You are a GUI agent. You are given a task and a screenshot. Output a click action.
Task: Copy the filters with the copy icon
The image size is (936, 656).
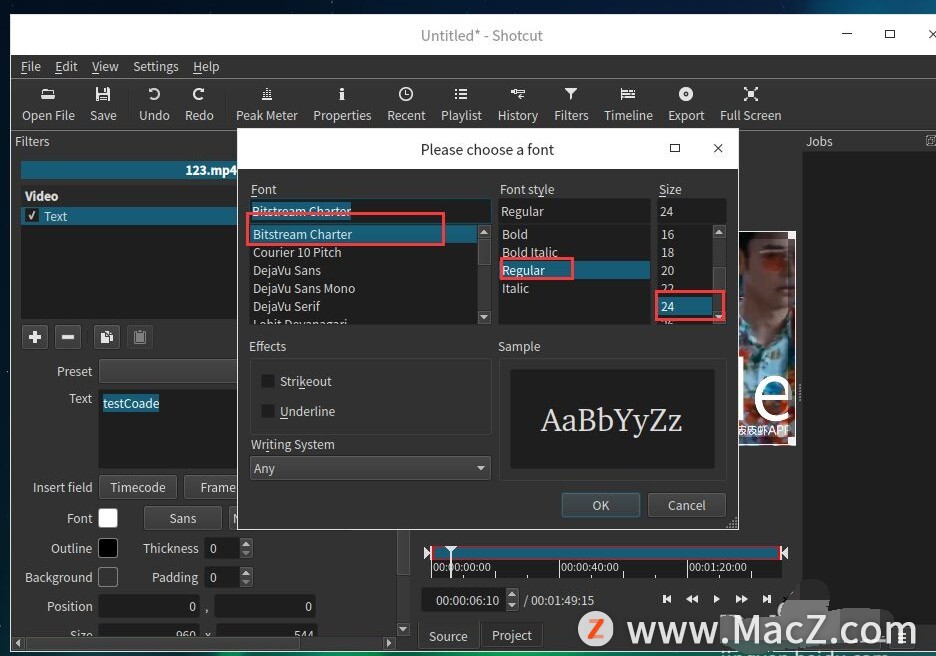pyautogui.click(x=107, y=337)
